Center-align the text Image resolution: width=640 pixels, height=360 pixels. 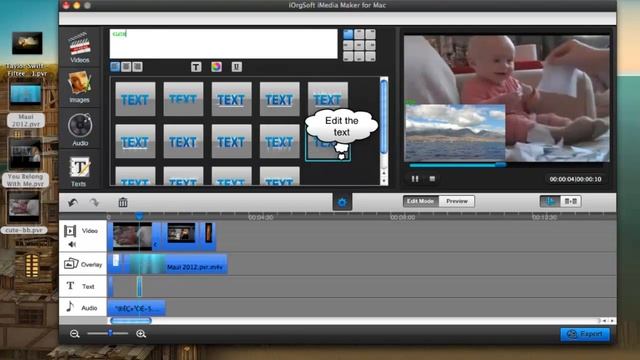click(x=126, y=67)
